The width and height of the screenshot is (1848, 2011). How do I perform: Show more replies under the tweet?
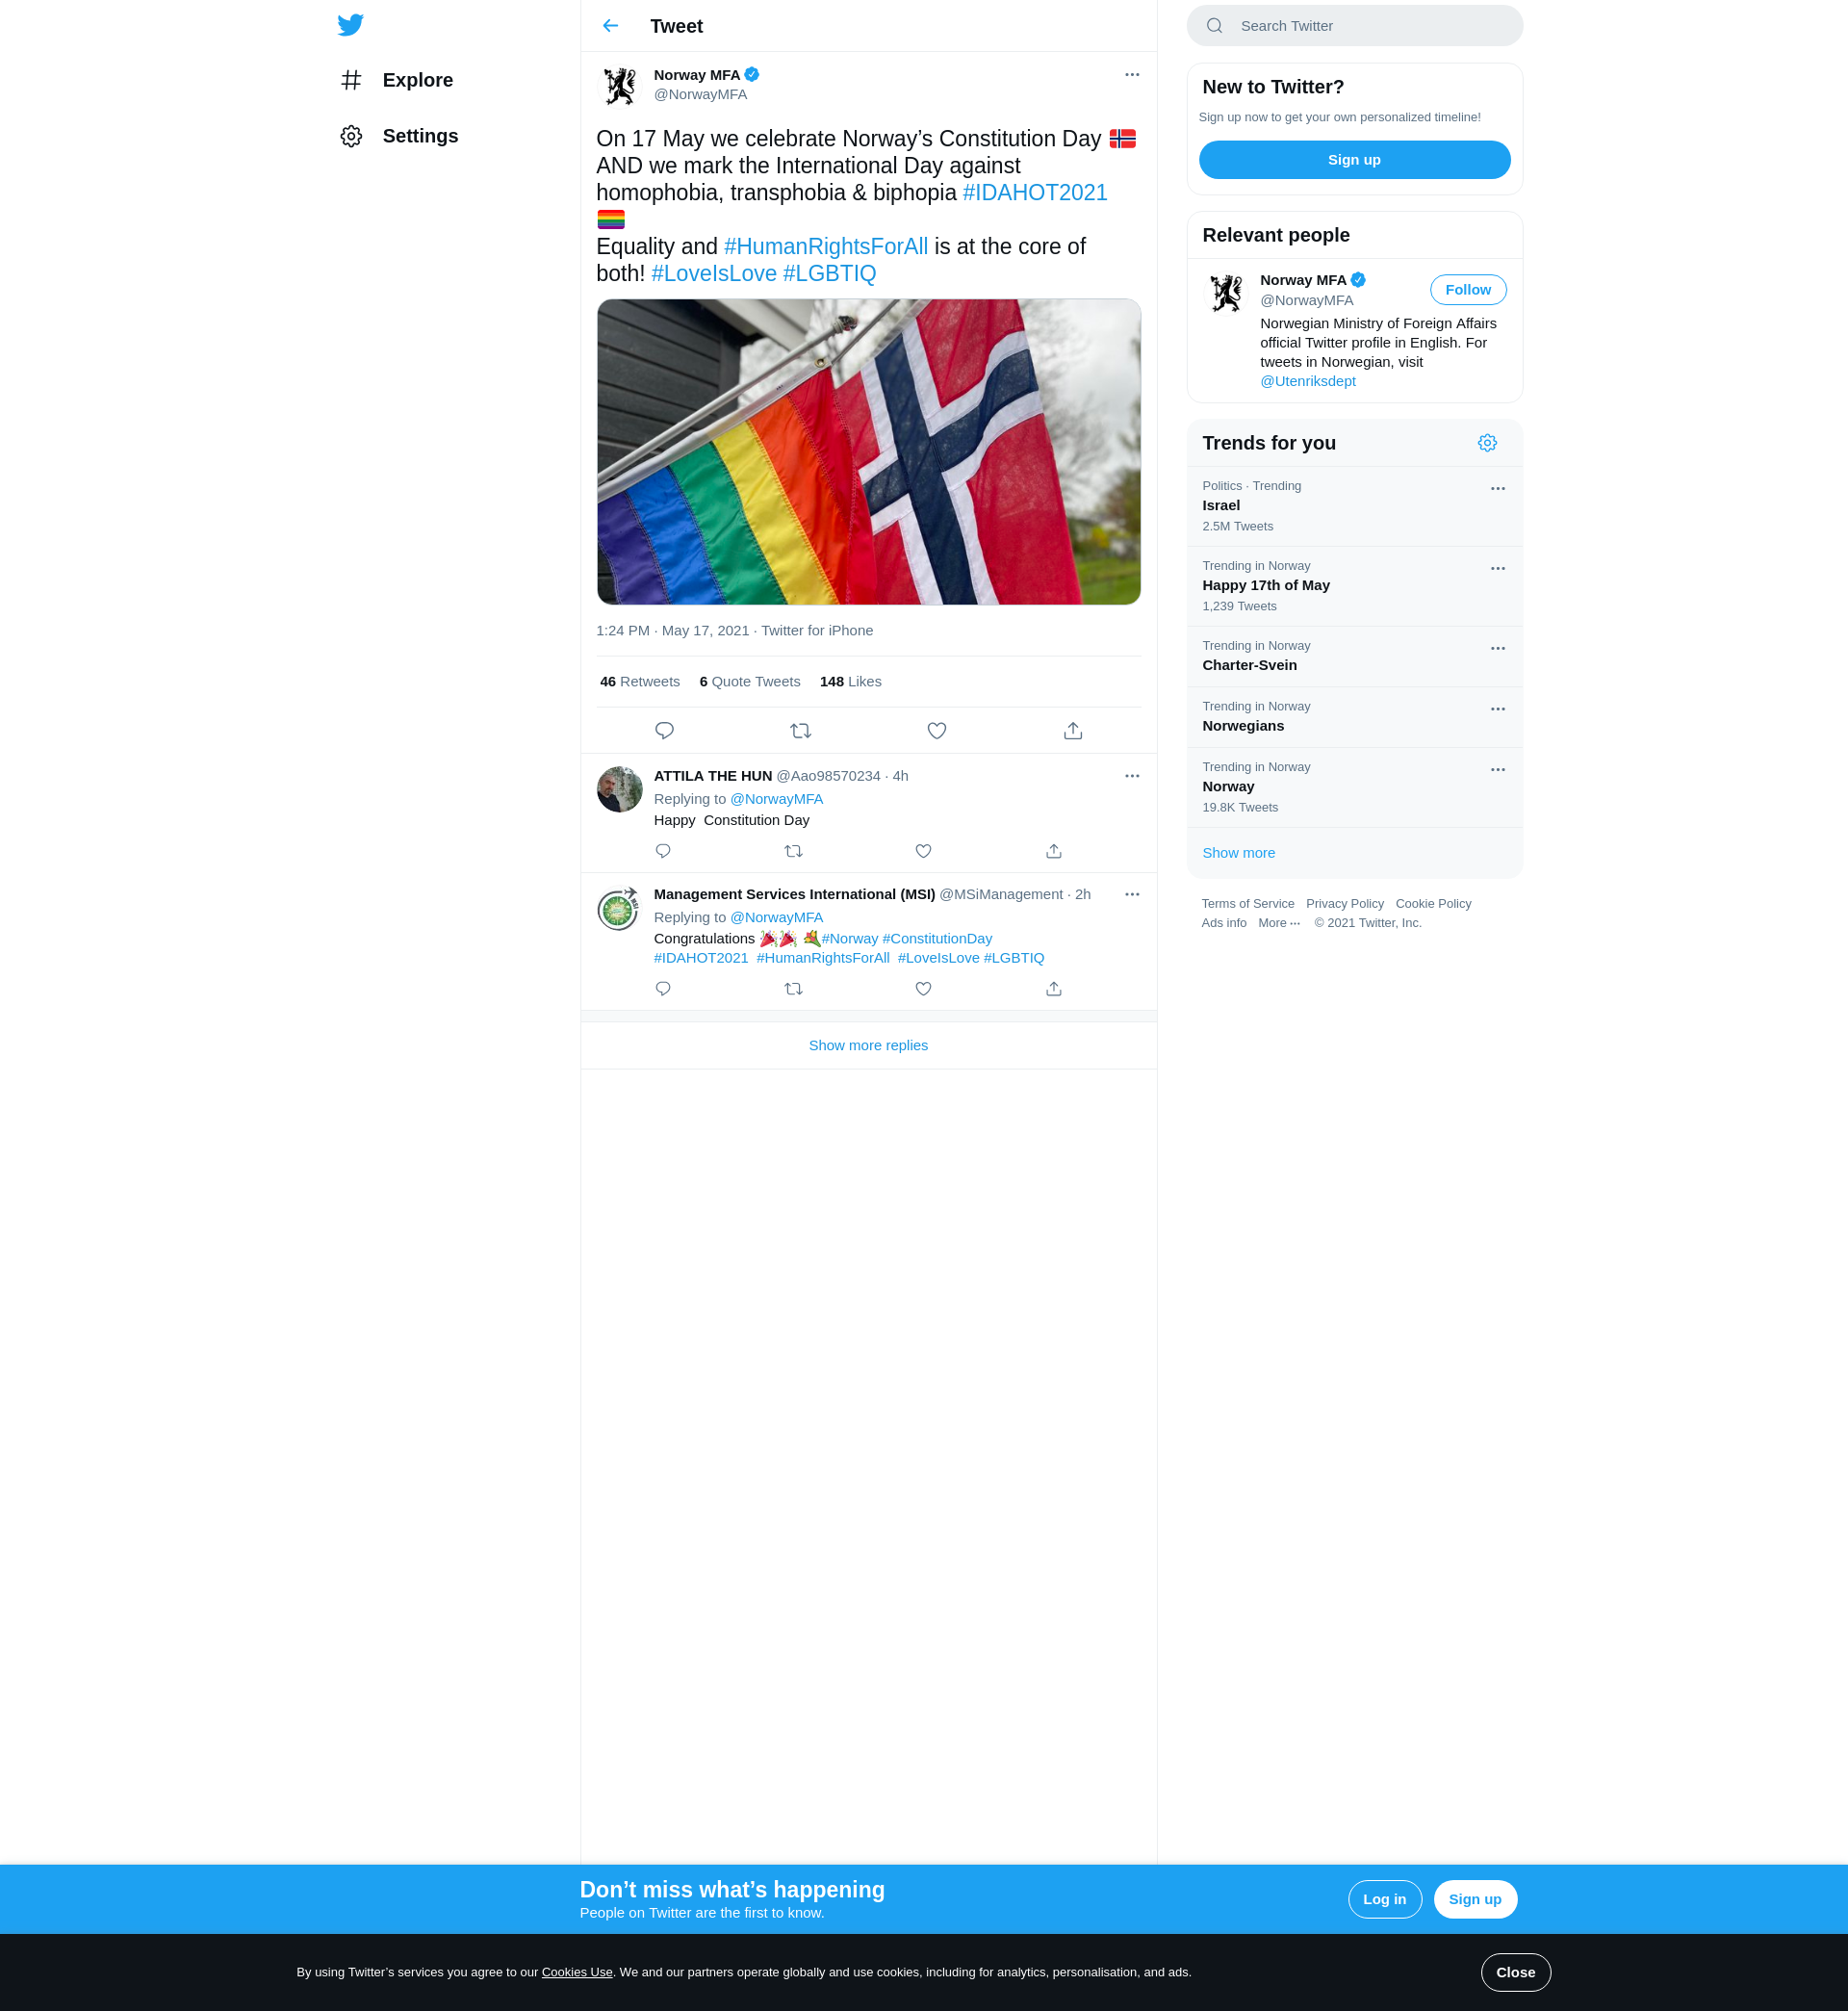tap(867, 1045)
